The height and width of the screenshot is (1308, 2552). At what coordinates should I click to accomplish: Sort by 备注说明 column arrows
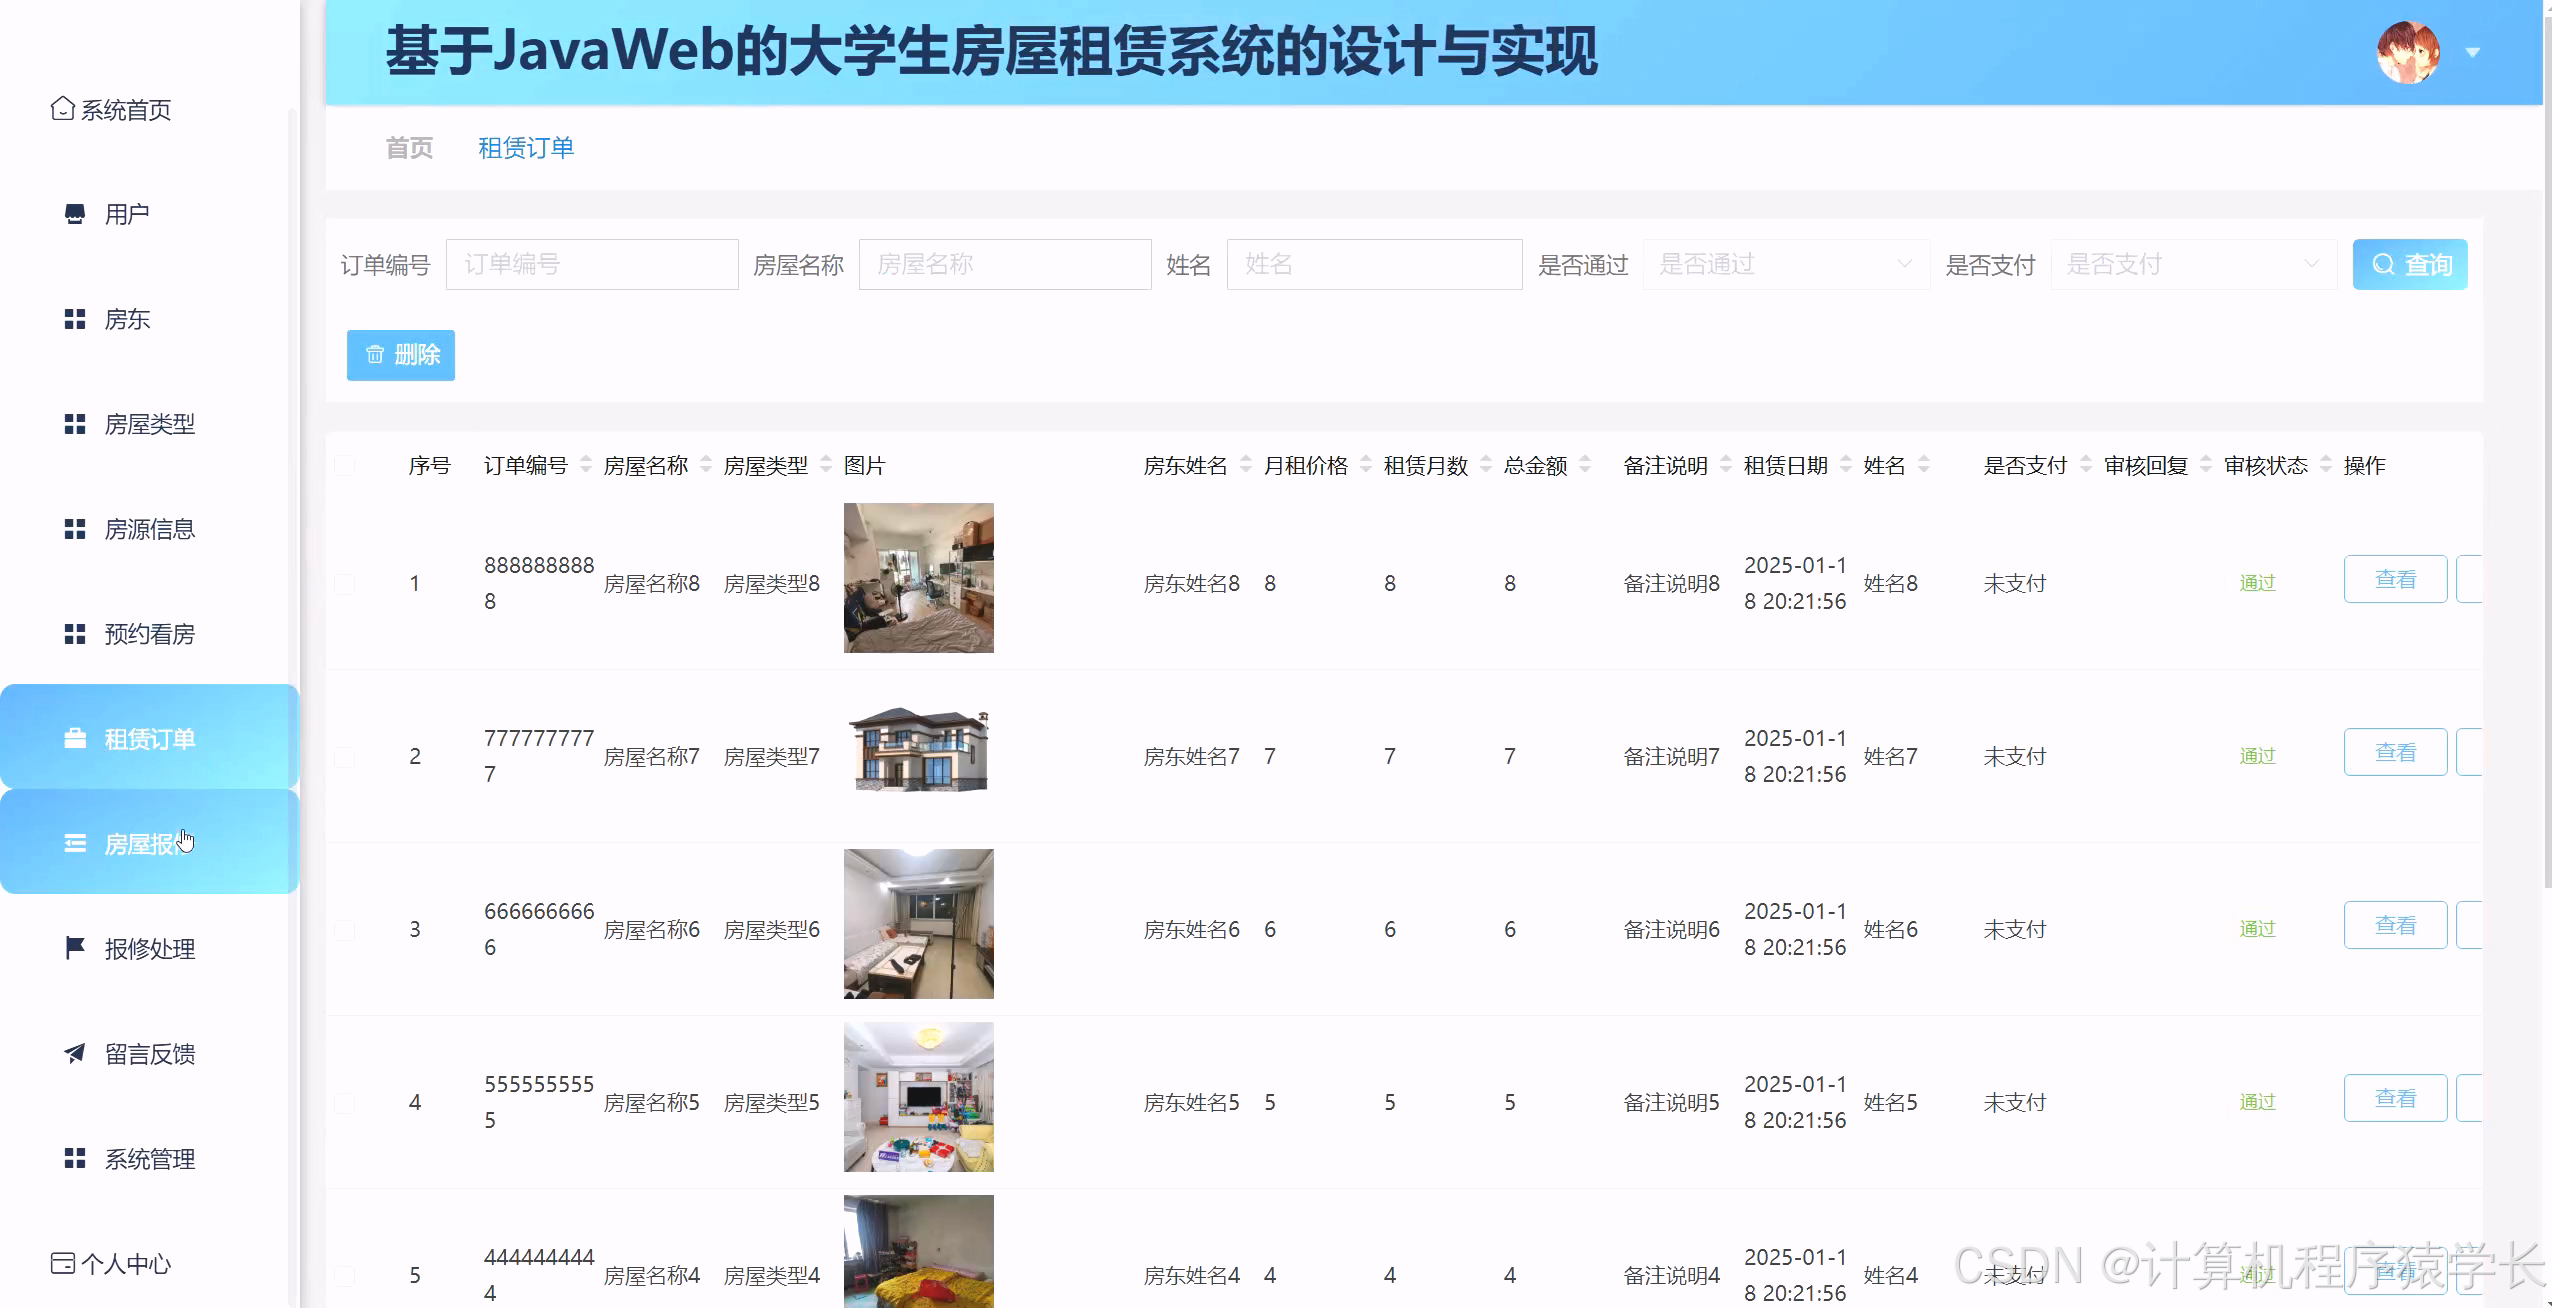click(1726, 465)
